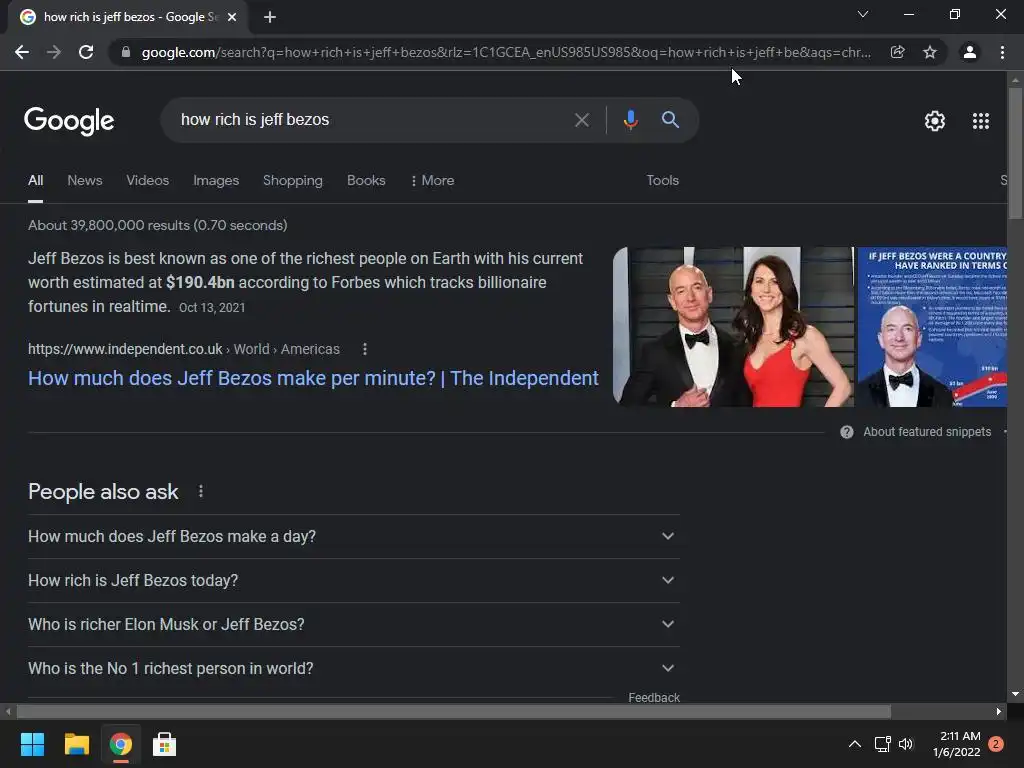Screen dimensions: 1024x768
Task: Click horizontal scrollbar right arrow
Action: 999,711
